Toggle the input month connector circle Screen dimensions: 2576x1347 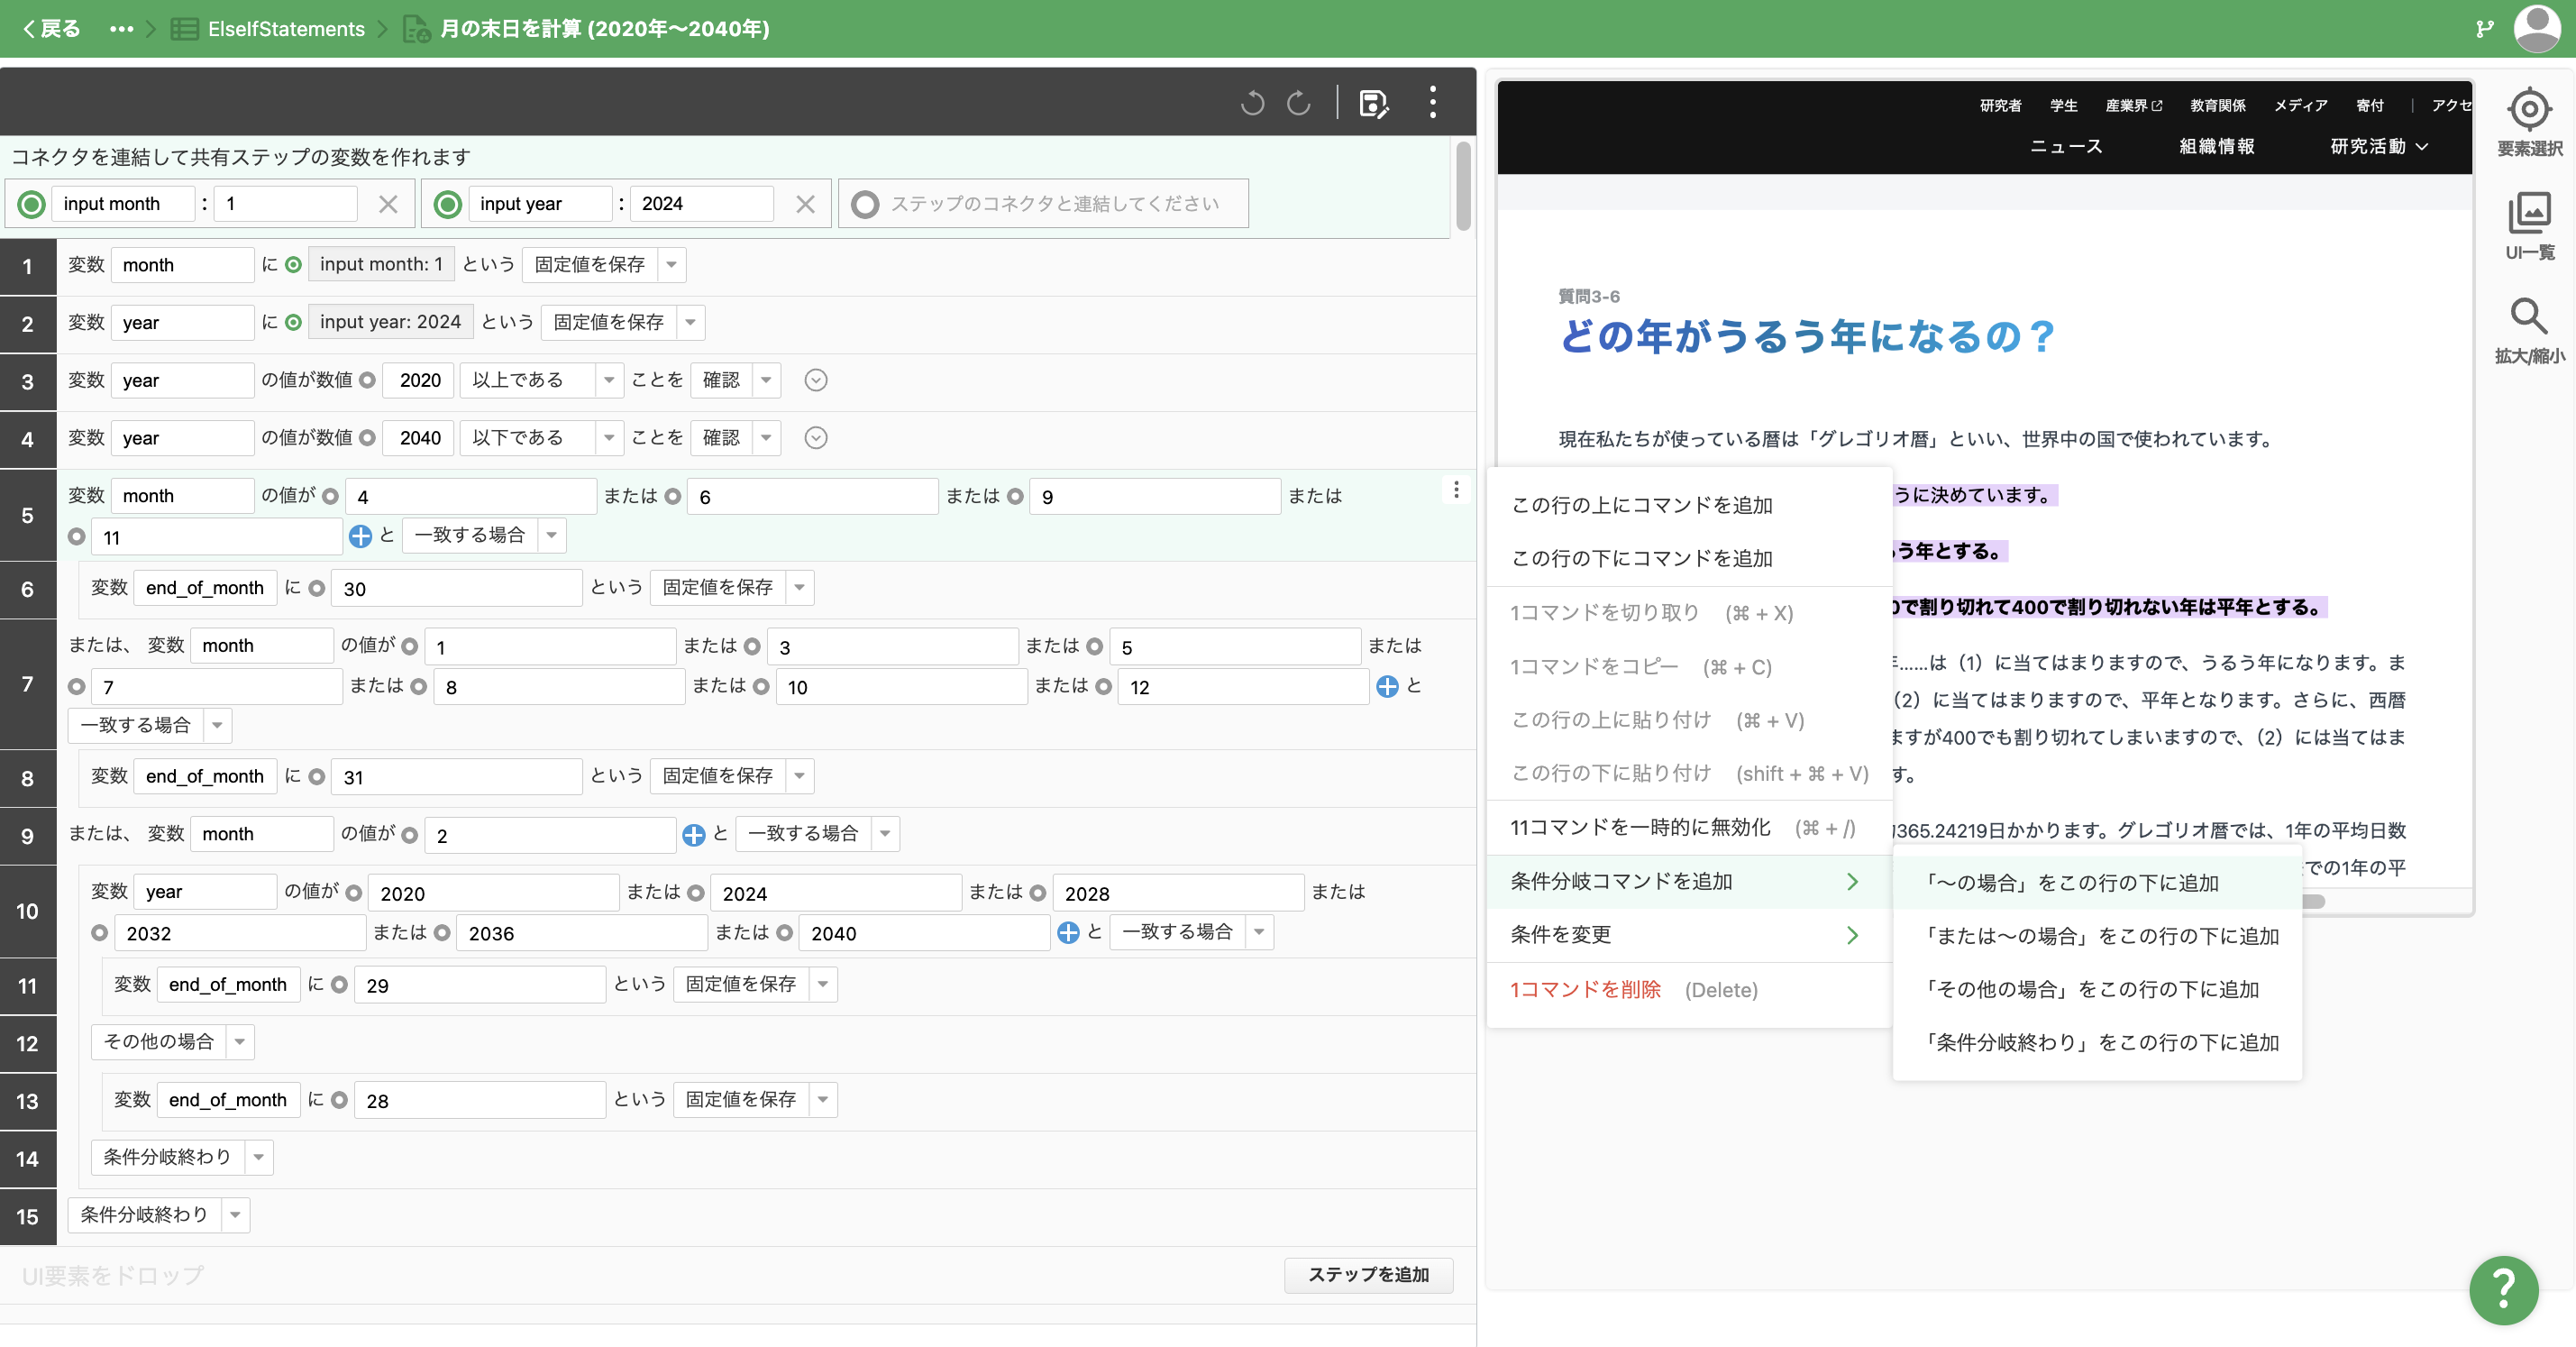point(31,204)
